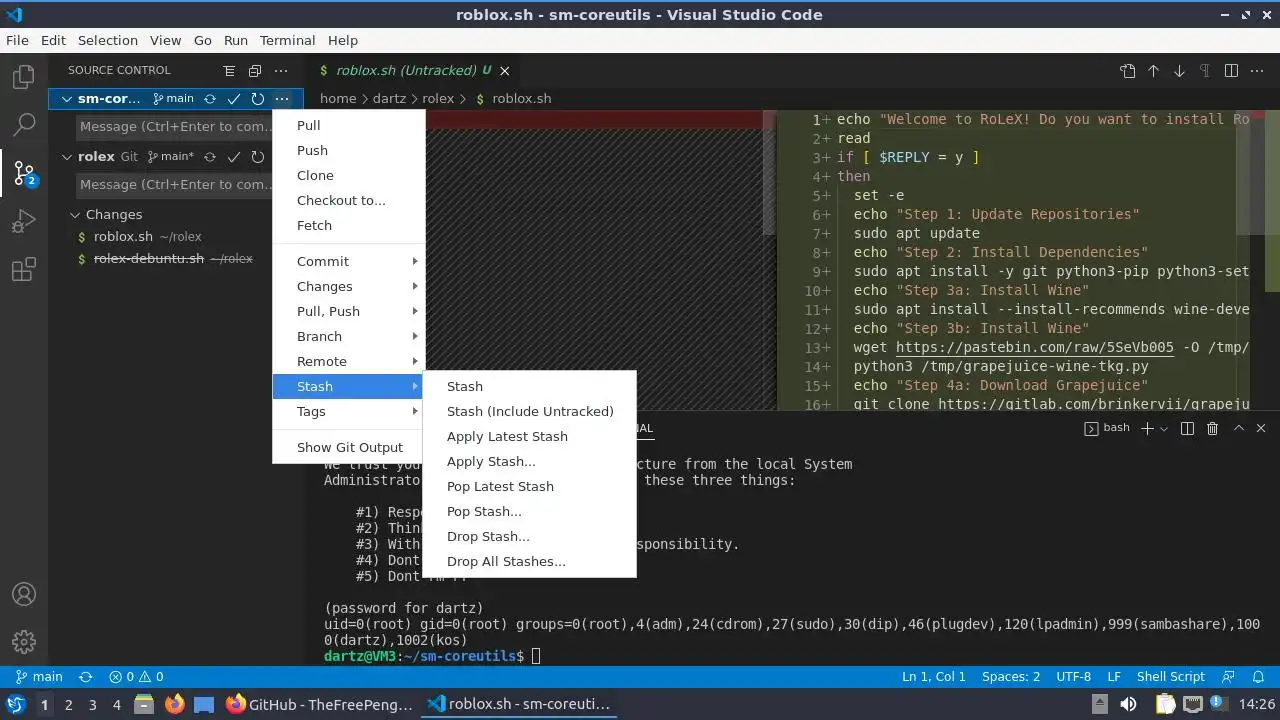
Task: Expand the Remote submenu
Action: click(349, 361)
